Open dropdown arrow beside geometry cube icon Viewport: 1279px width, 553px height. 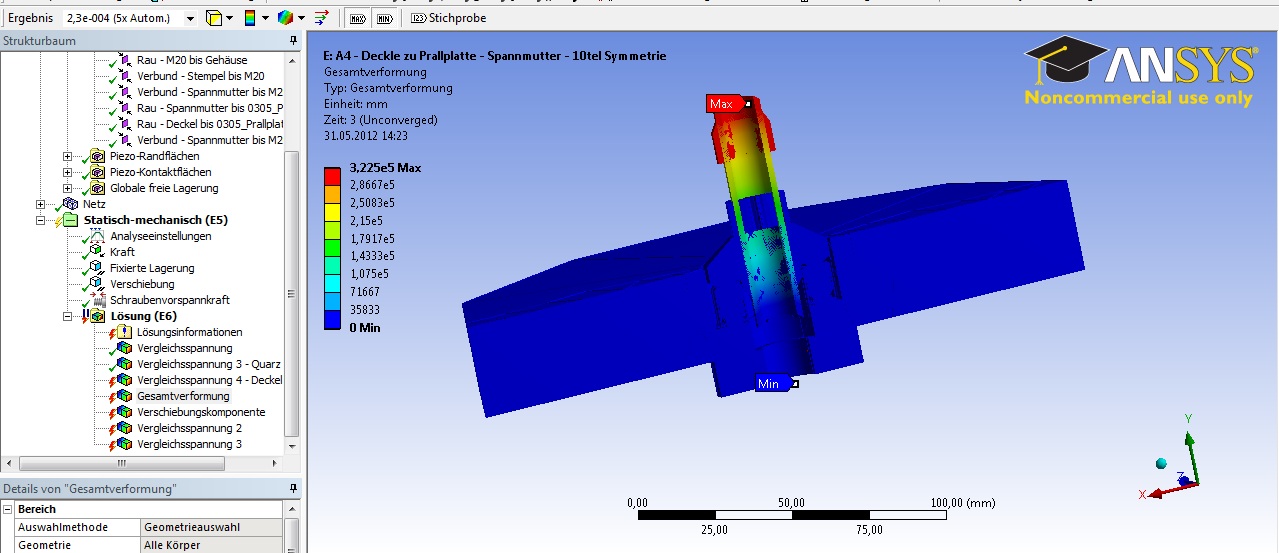[229, 18]
